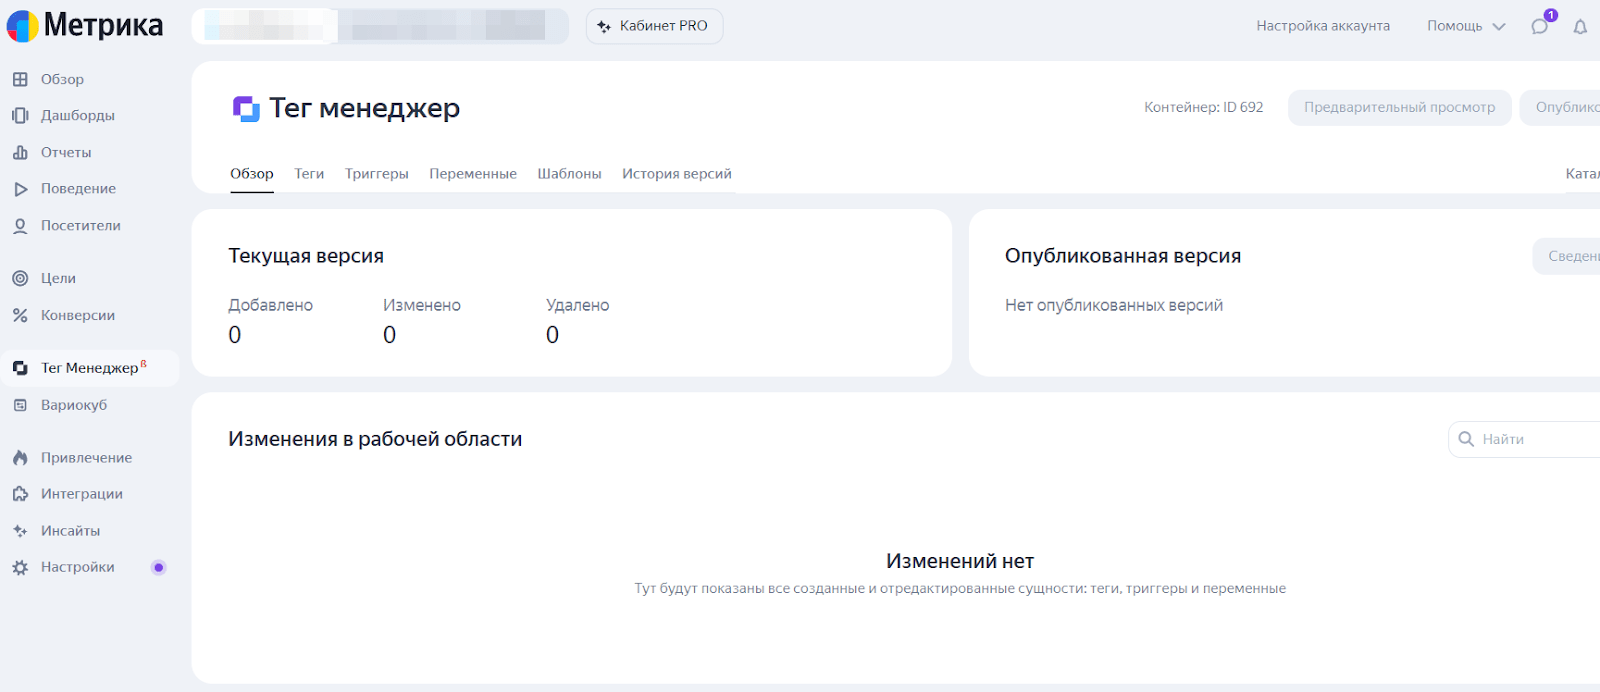Click Предварительный просмотр button
The width and height of the screenshot is (1600, 692).
click(x=1400, y=107)
